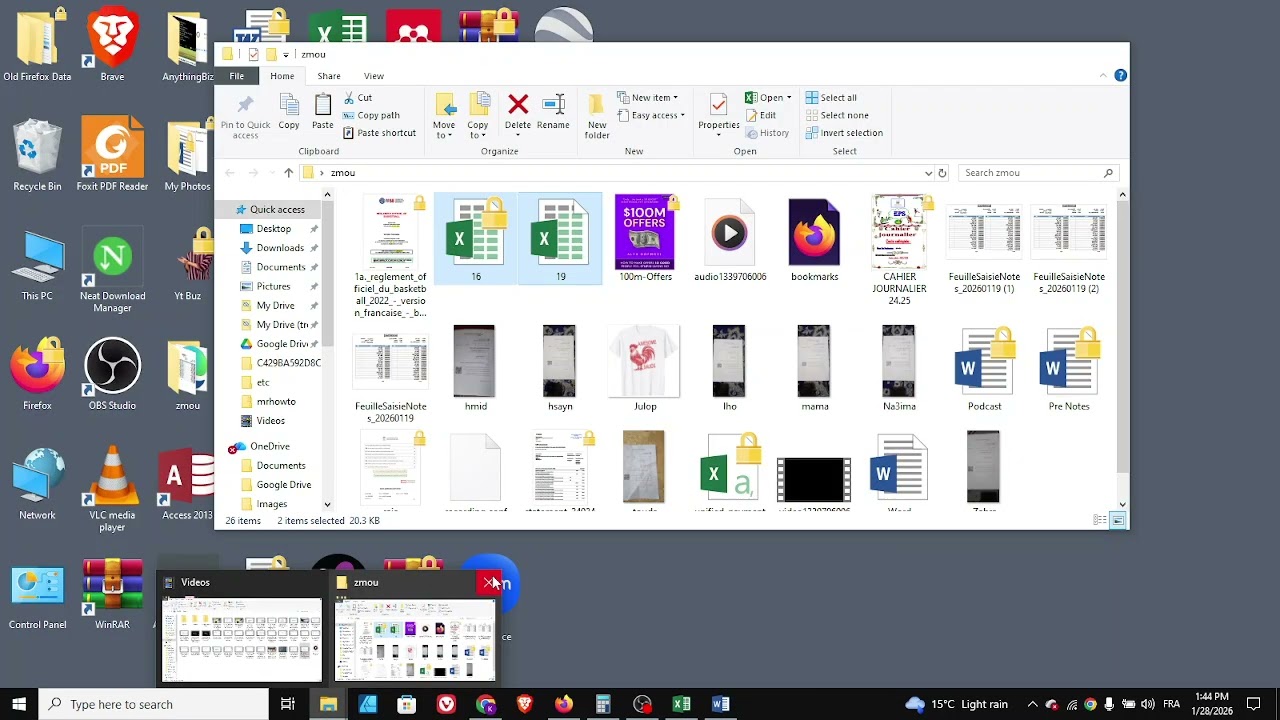Click the red X Delete icon
Screen dimensions: 1280x720
tap(518, 104)
